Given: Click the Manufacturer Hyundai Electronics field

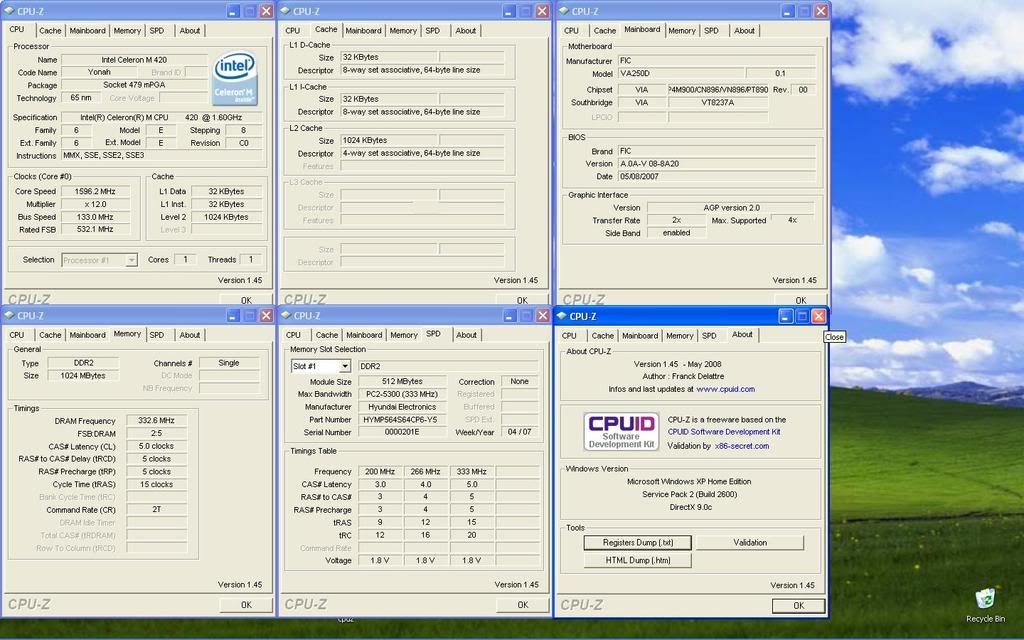Looking at the screenshot, I should coord(402,407).
